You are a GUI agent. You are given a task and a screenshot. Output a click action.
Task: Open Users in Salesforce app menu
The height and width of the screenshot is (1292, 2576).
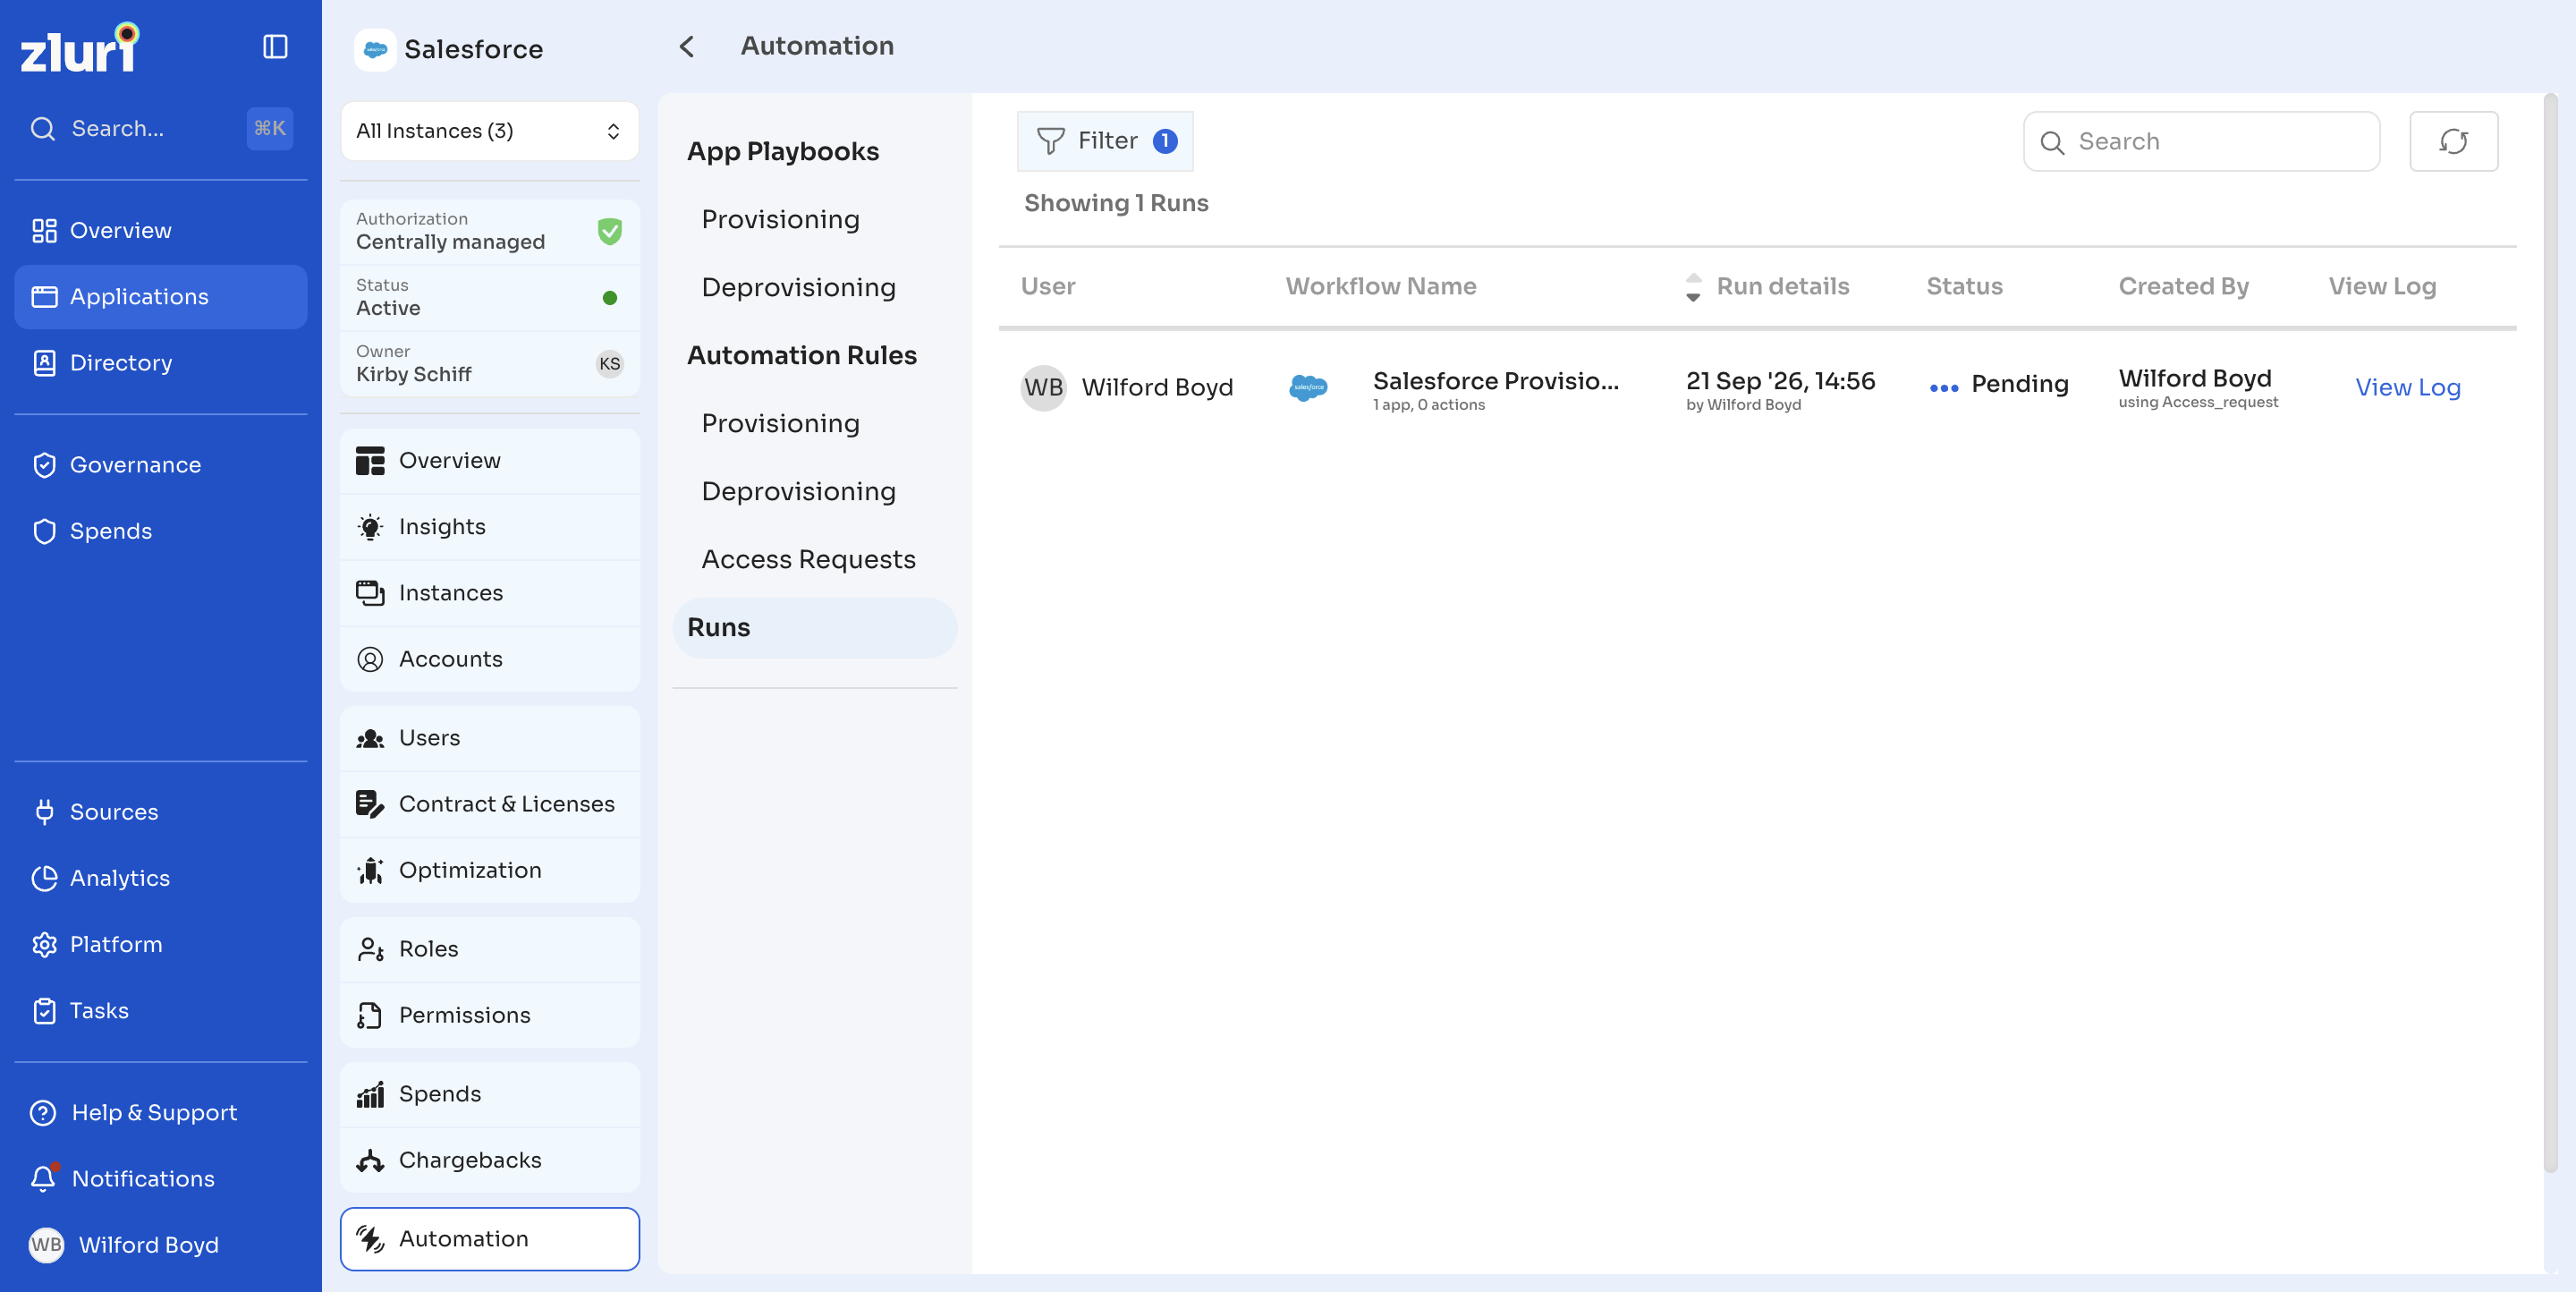click(489, 738)
